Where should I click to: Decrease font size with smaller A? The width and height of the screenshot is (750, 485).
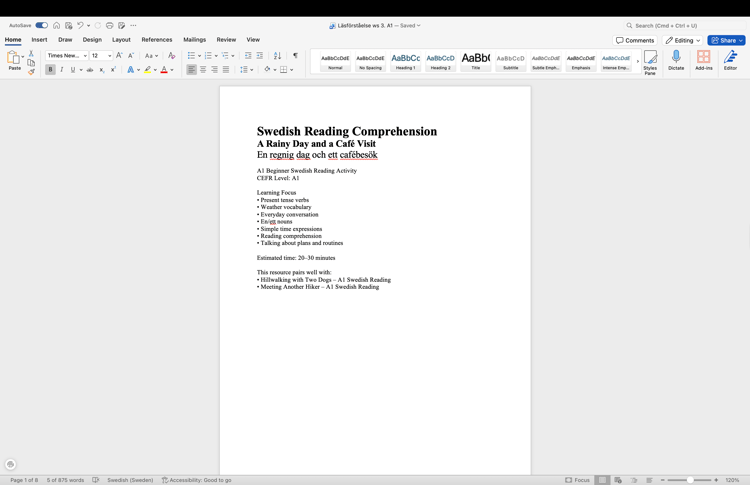pyautogui.click(x=131, y=55)
